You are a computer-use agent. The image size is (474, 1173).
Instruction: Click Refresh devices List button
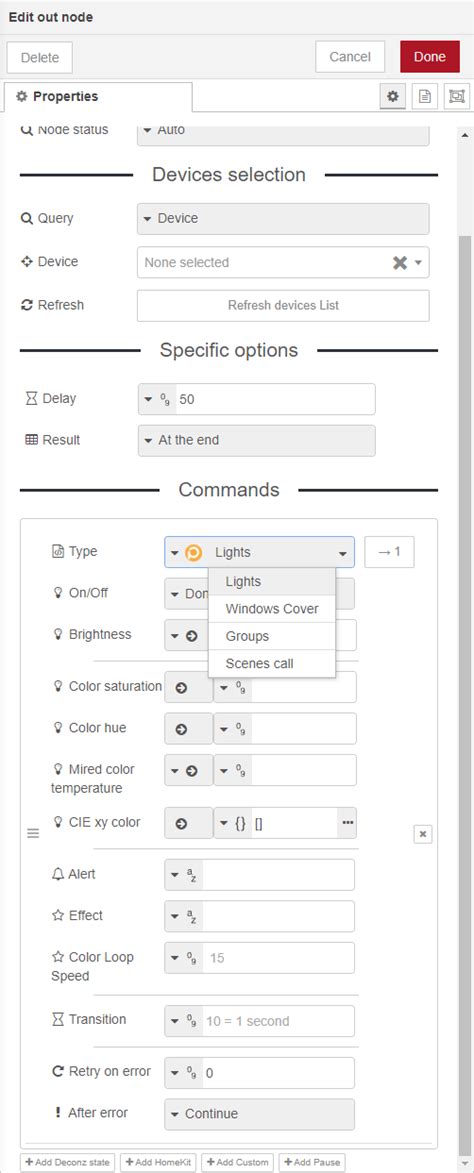coord(283,305)
